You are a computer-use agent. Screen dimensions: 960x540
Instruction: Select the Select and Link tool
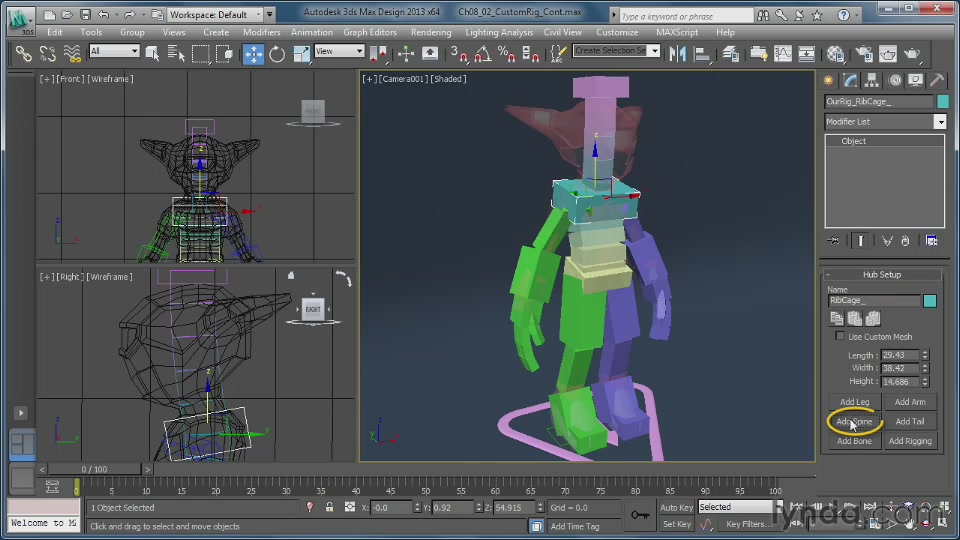coord(23,54)
